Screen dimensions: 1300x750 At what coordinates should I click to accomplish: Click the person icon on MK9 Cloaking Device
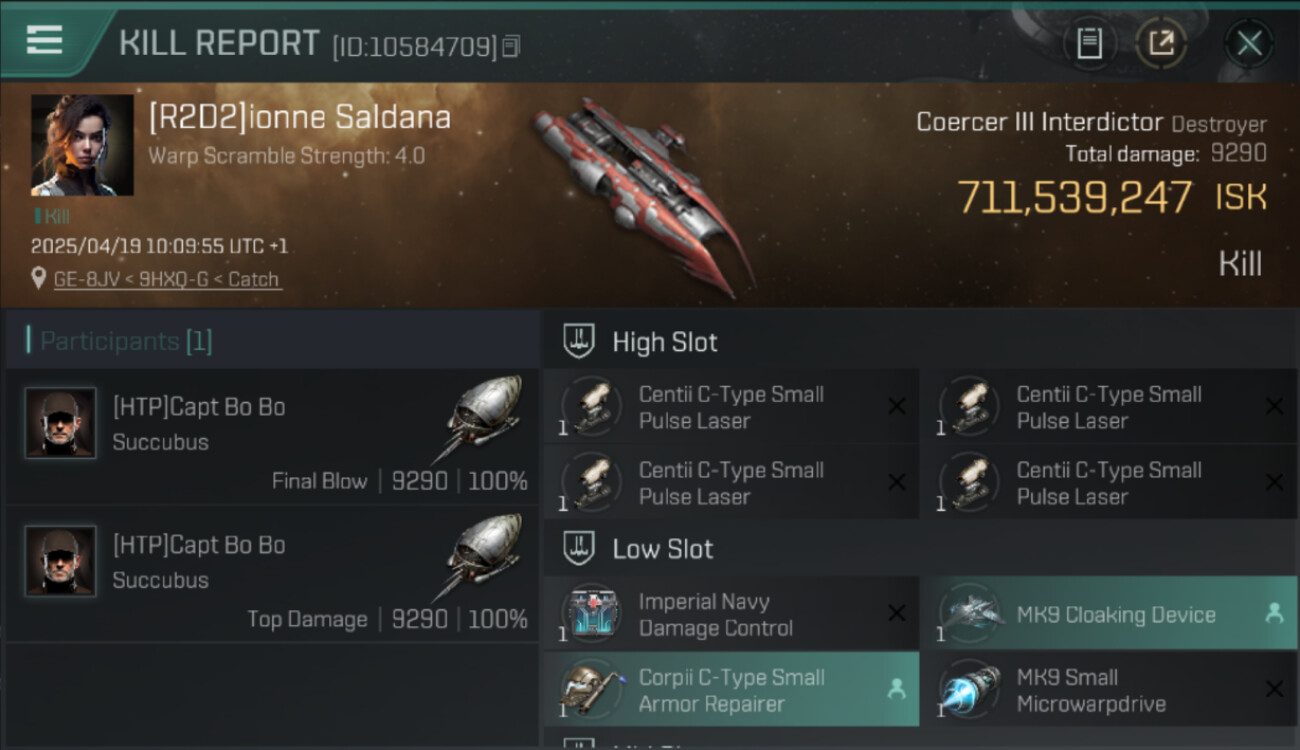1274,614
